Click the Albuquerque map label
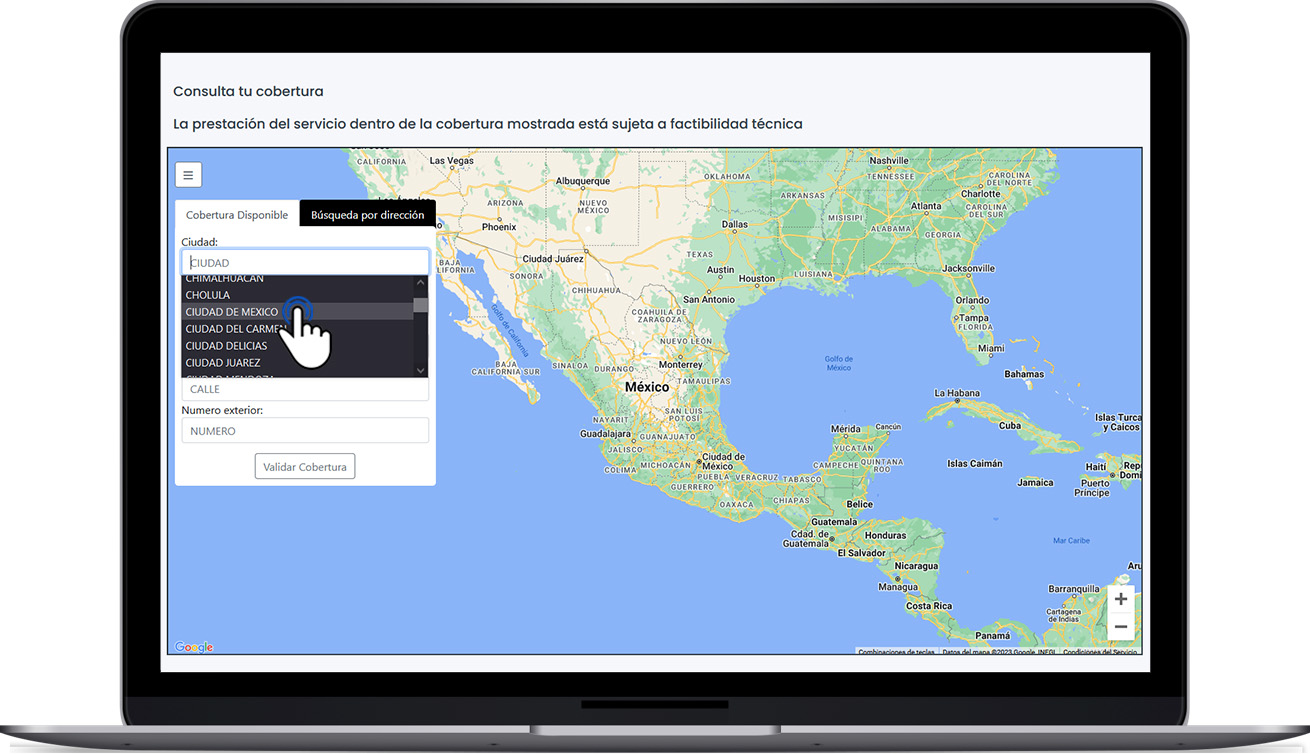This screenshot has height=754, width=1310. 583,181
